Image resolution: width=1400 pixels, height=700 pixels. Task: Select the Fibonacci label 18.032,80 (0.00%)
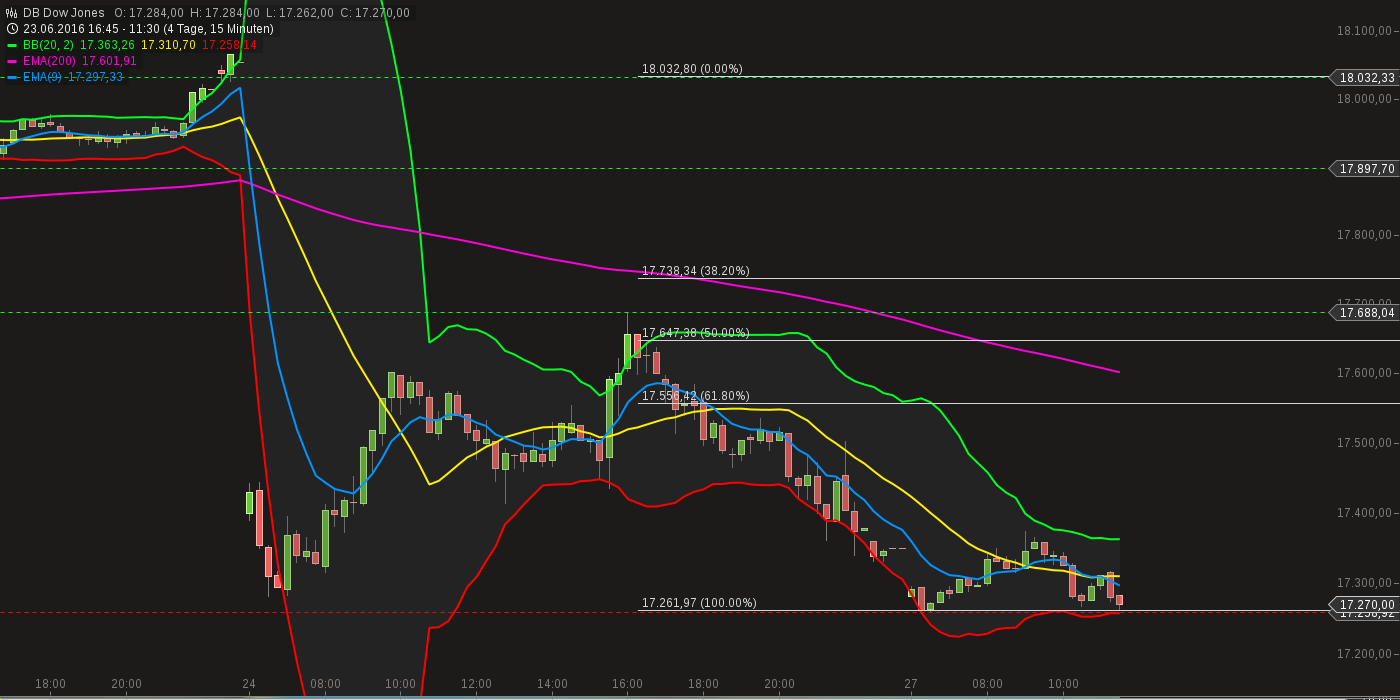point(692,69)
